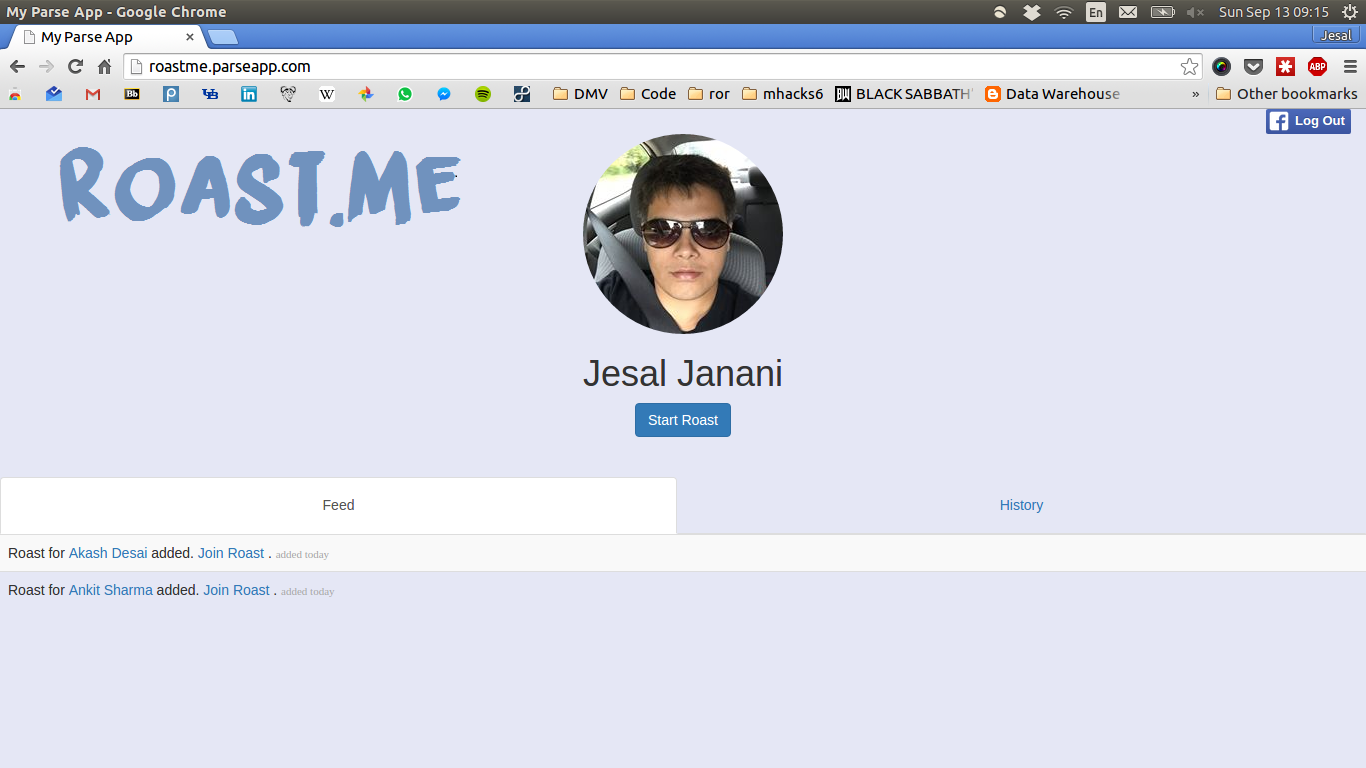1366x768 pixels.
Task: Open the Adblock Plus extension icon
Action: [x=1317, y=67]
